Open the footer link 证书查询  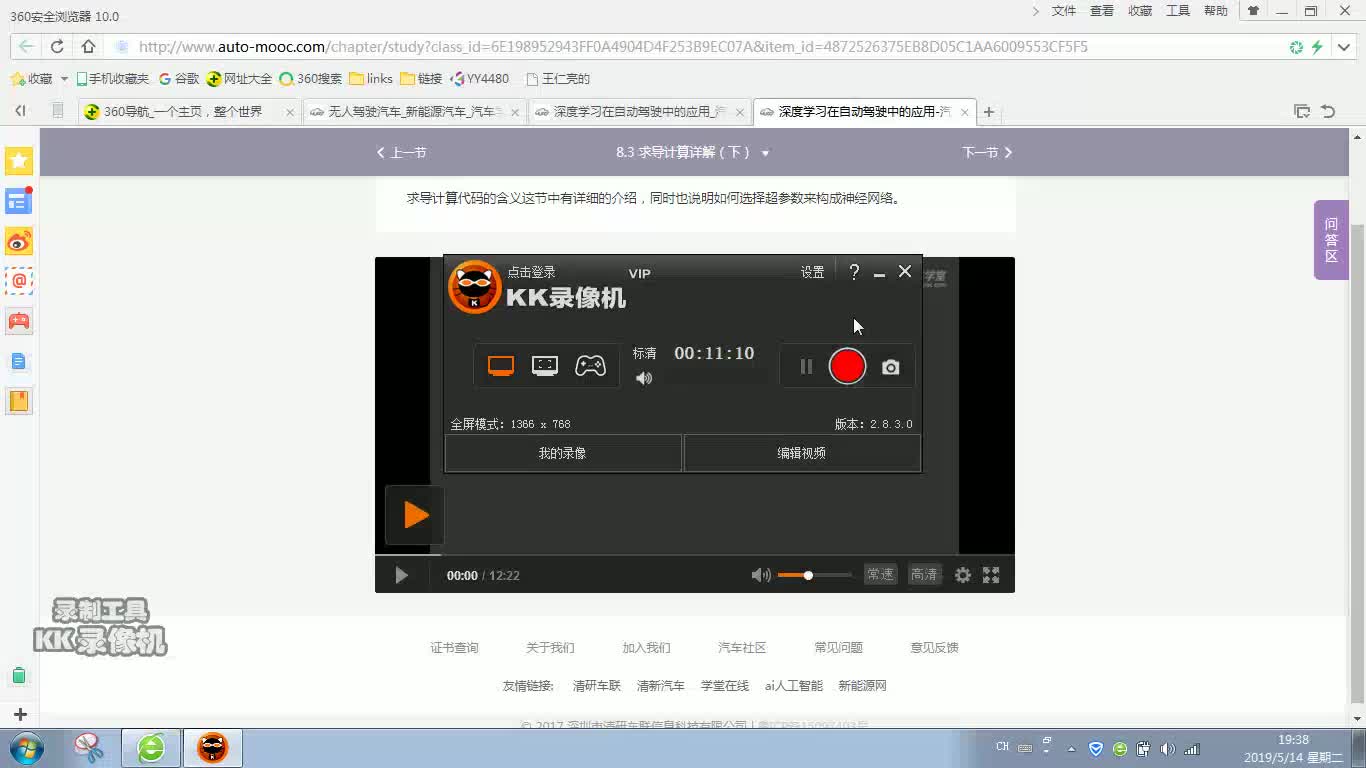pyautogui.click(x=454, y=648)
